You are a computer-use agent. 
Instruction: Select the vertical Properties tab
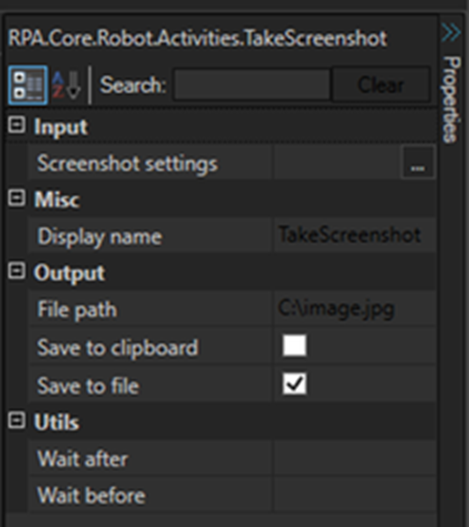pos(451,99)
